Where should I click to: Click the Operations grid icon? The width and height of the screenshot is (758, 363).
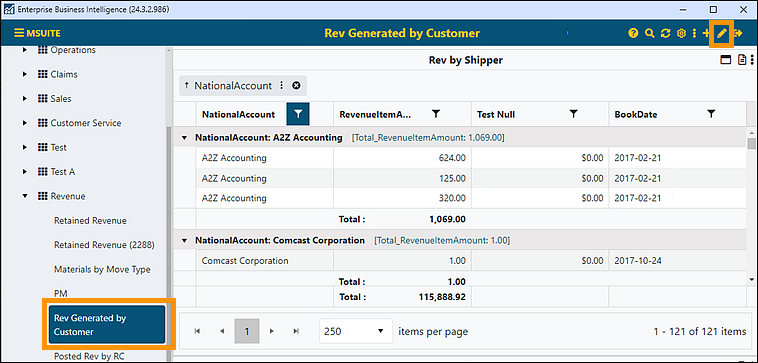coord(42,50)
